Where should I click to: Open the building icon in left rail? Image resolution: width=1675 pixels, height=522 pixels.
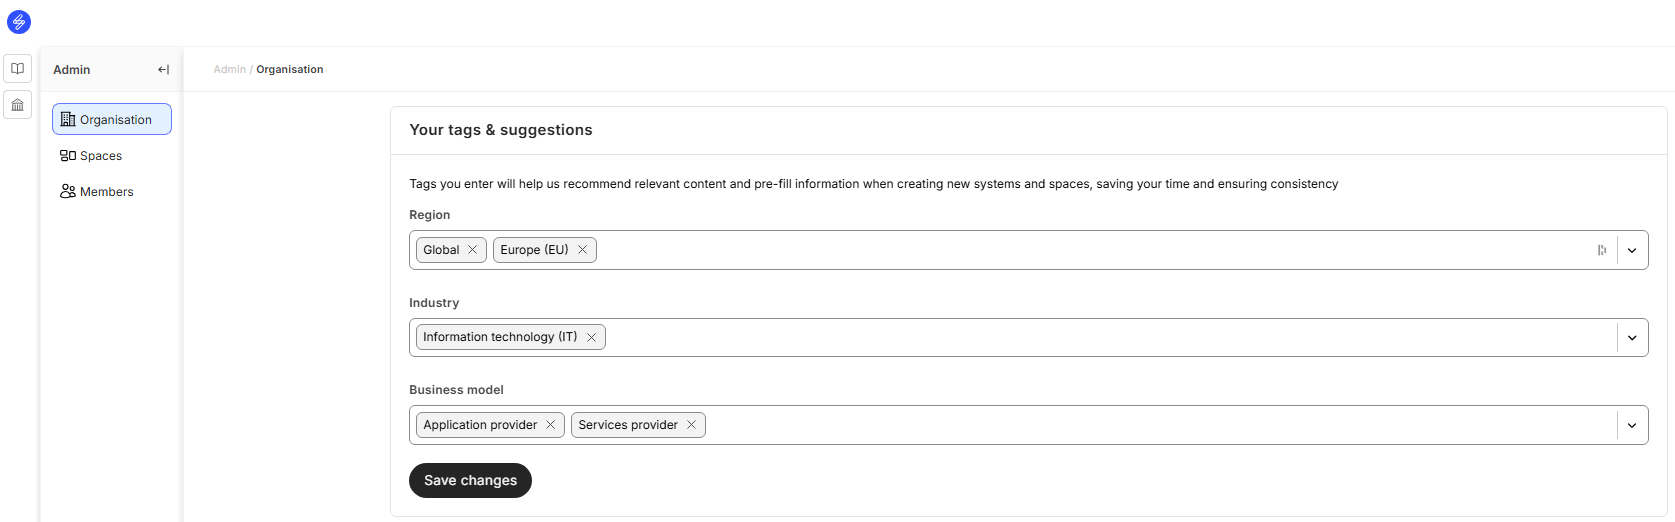point(18,105)
